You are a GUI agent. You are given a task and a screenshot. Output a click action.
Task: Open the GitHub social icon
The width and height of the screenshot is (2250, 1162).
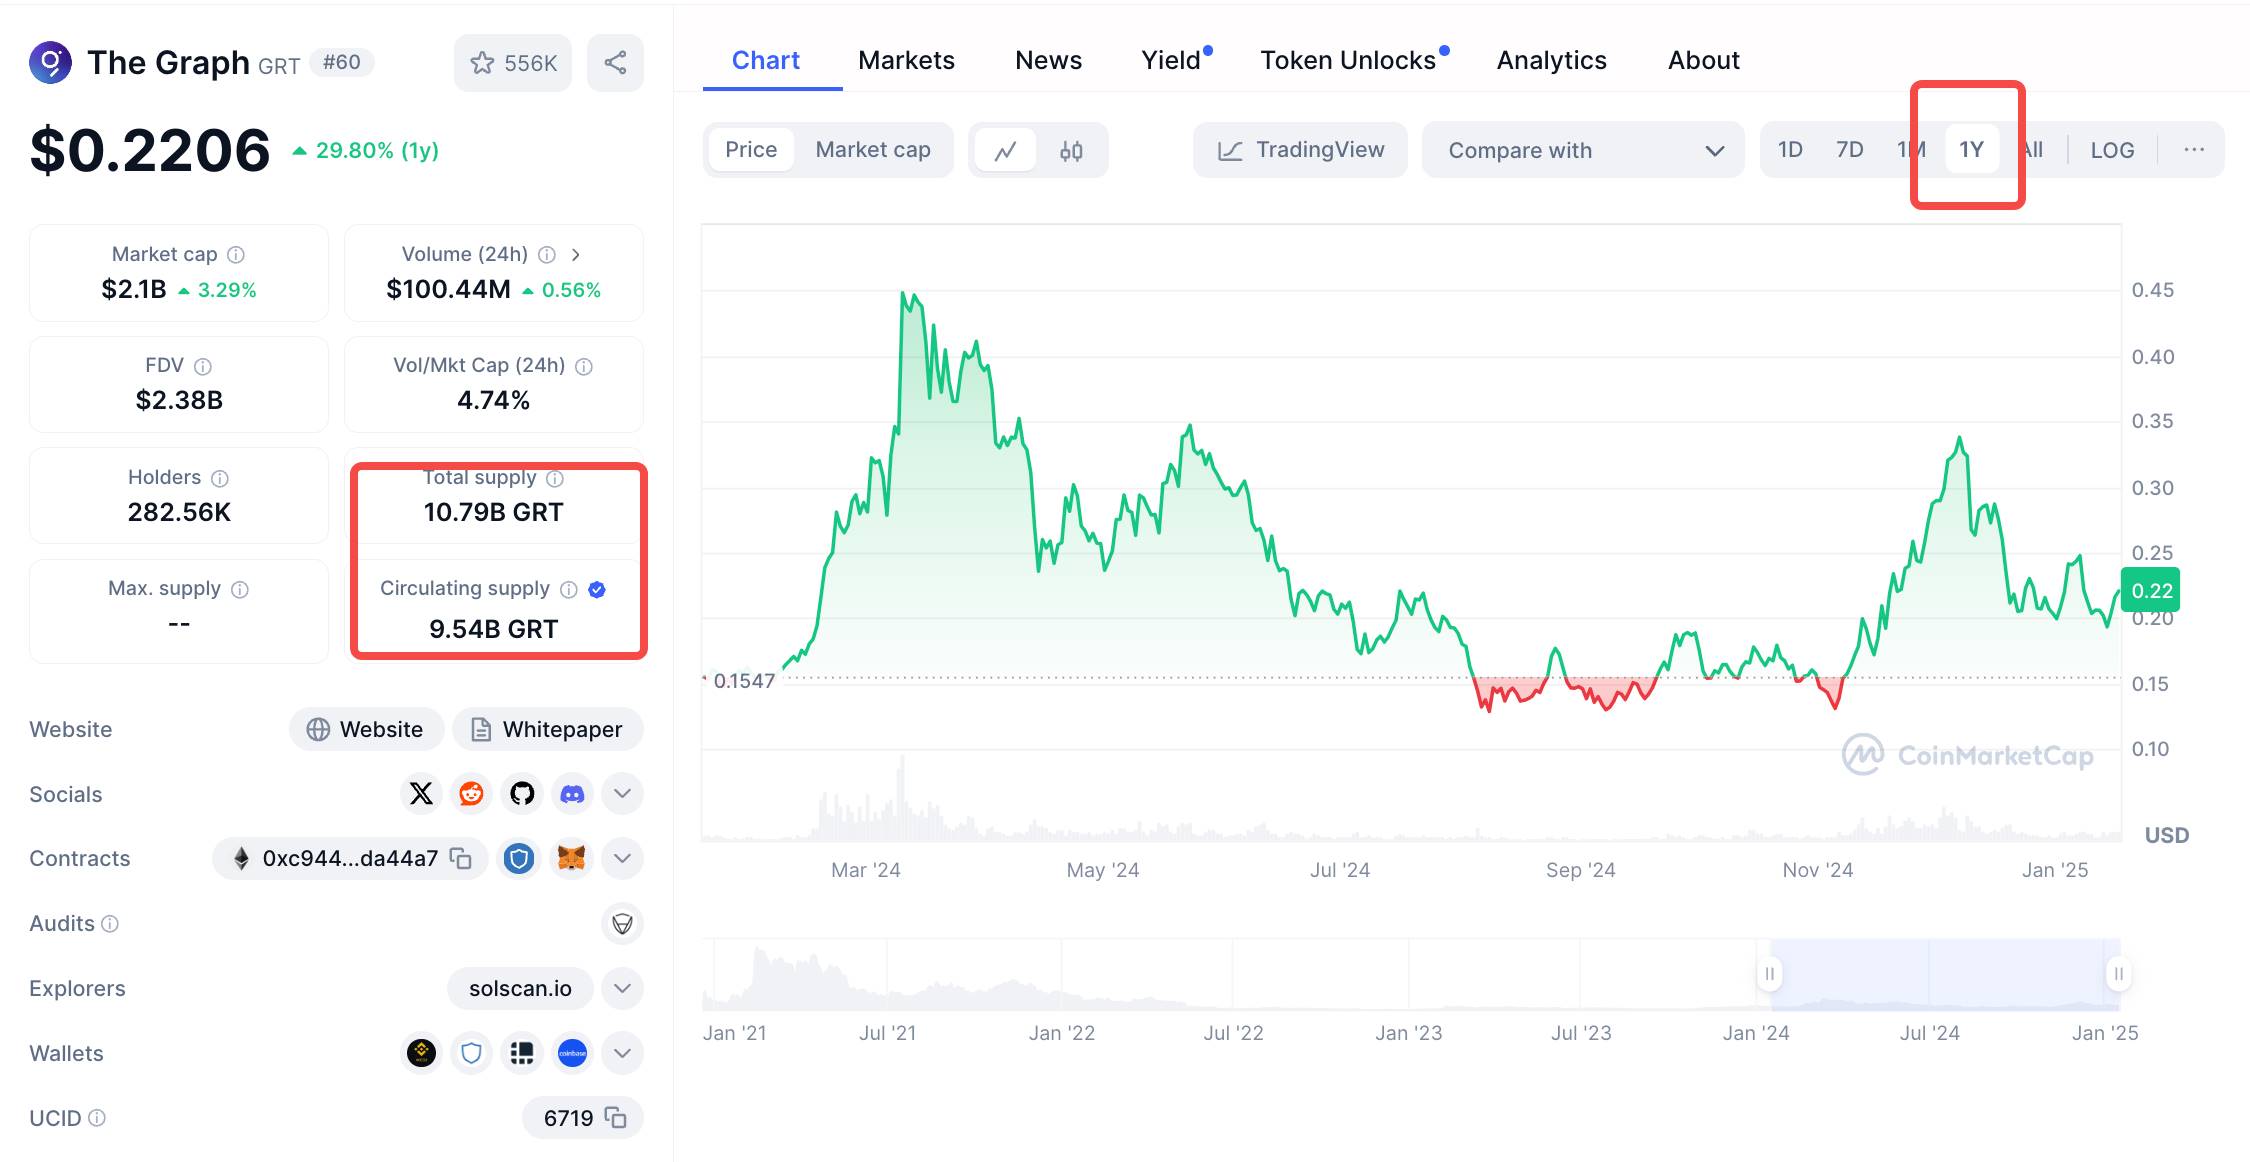pos(522,794)
